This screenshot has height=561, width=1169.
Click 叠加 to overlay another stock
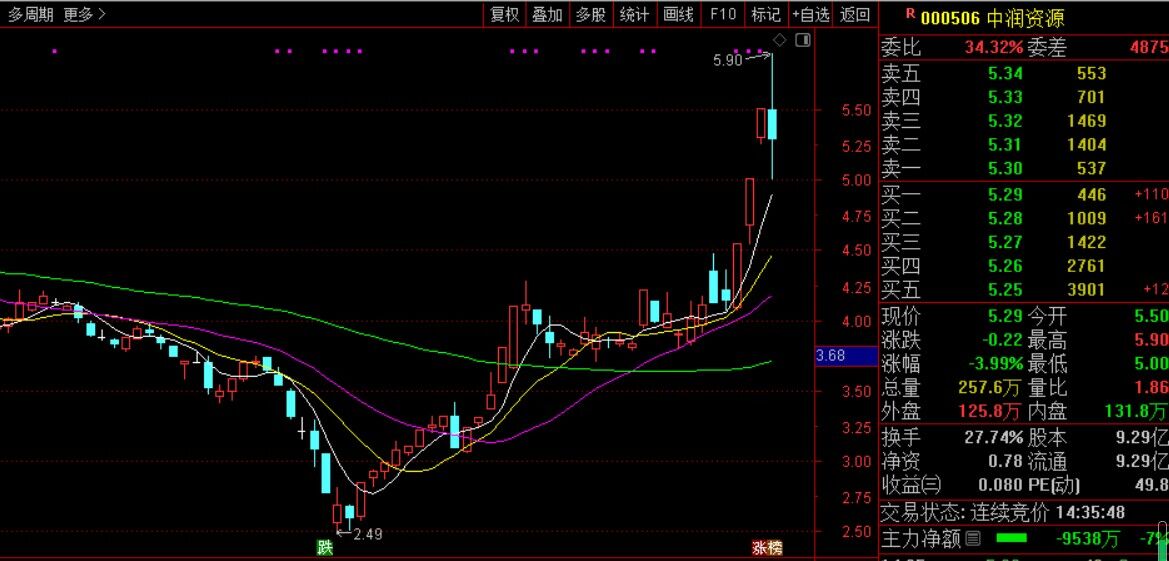tap(547, 13)
